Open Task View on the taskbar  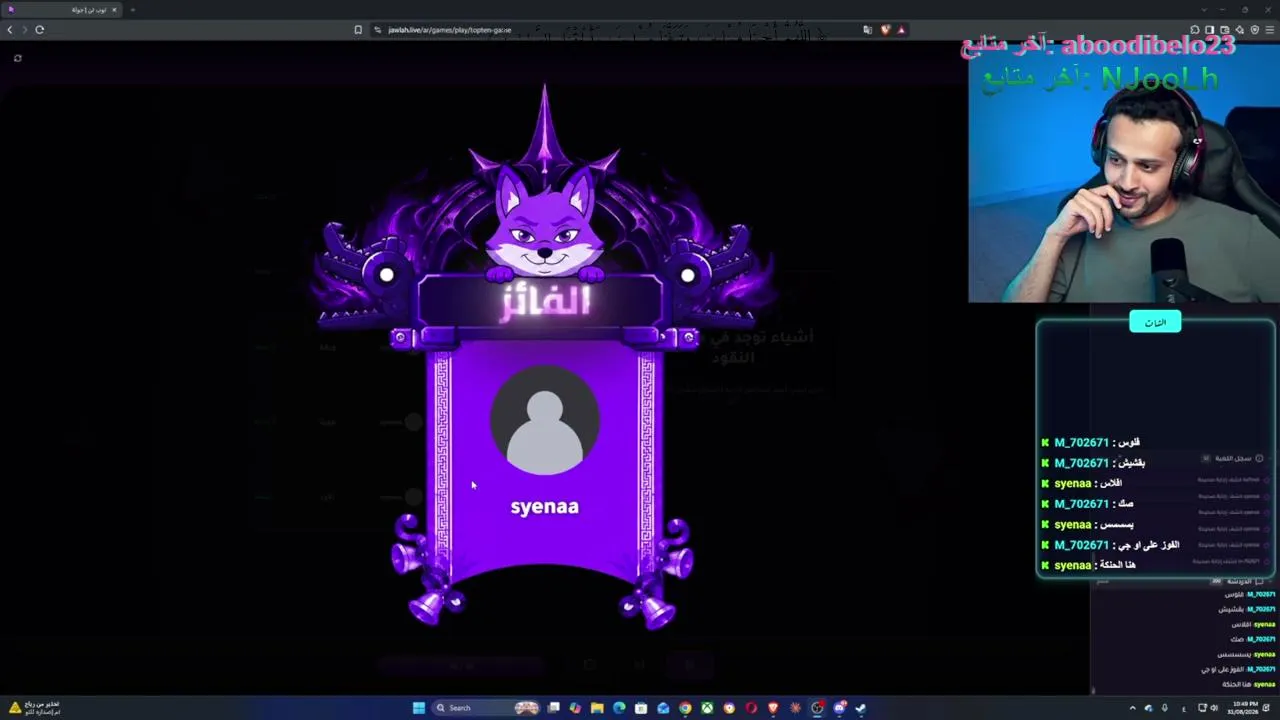click(x=553, y=708)
